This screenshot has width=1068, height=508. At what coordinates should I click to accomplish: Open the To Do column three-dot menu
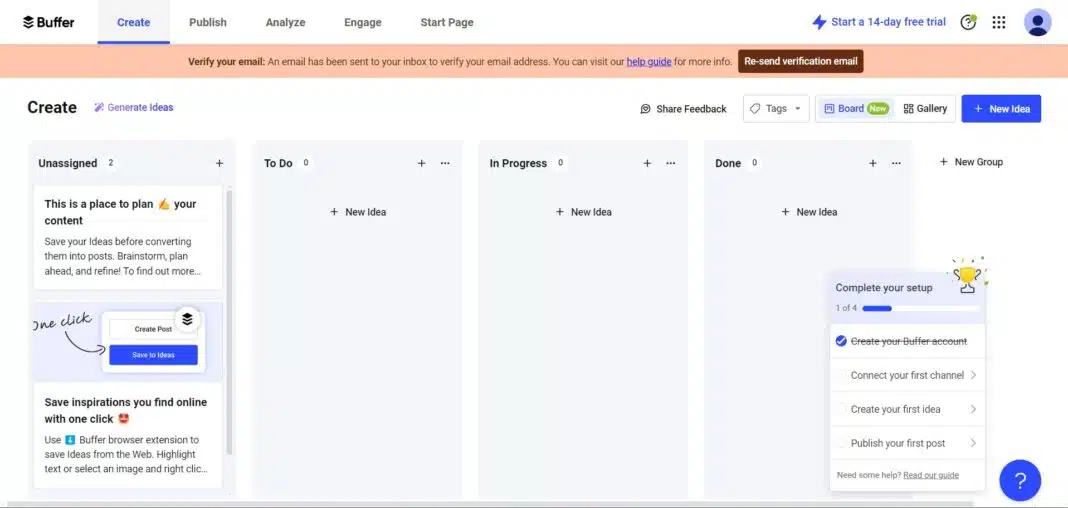tap(445, 163)
